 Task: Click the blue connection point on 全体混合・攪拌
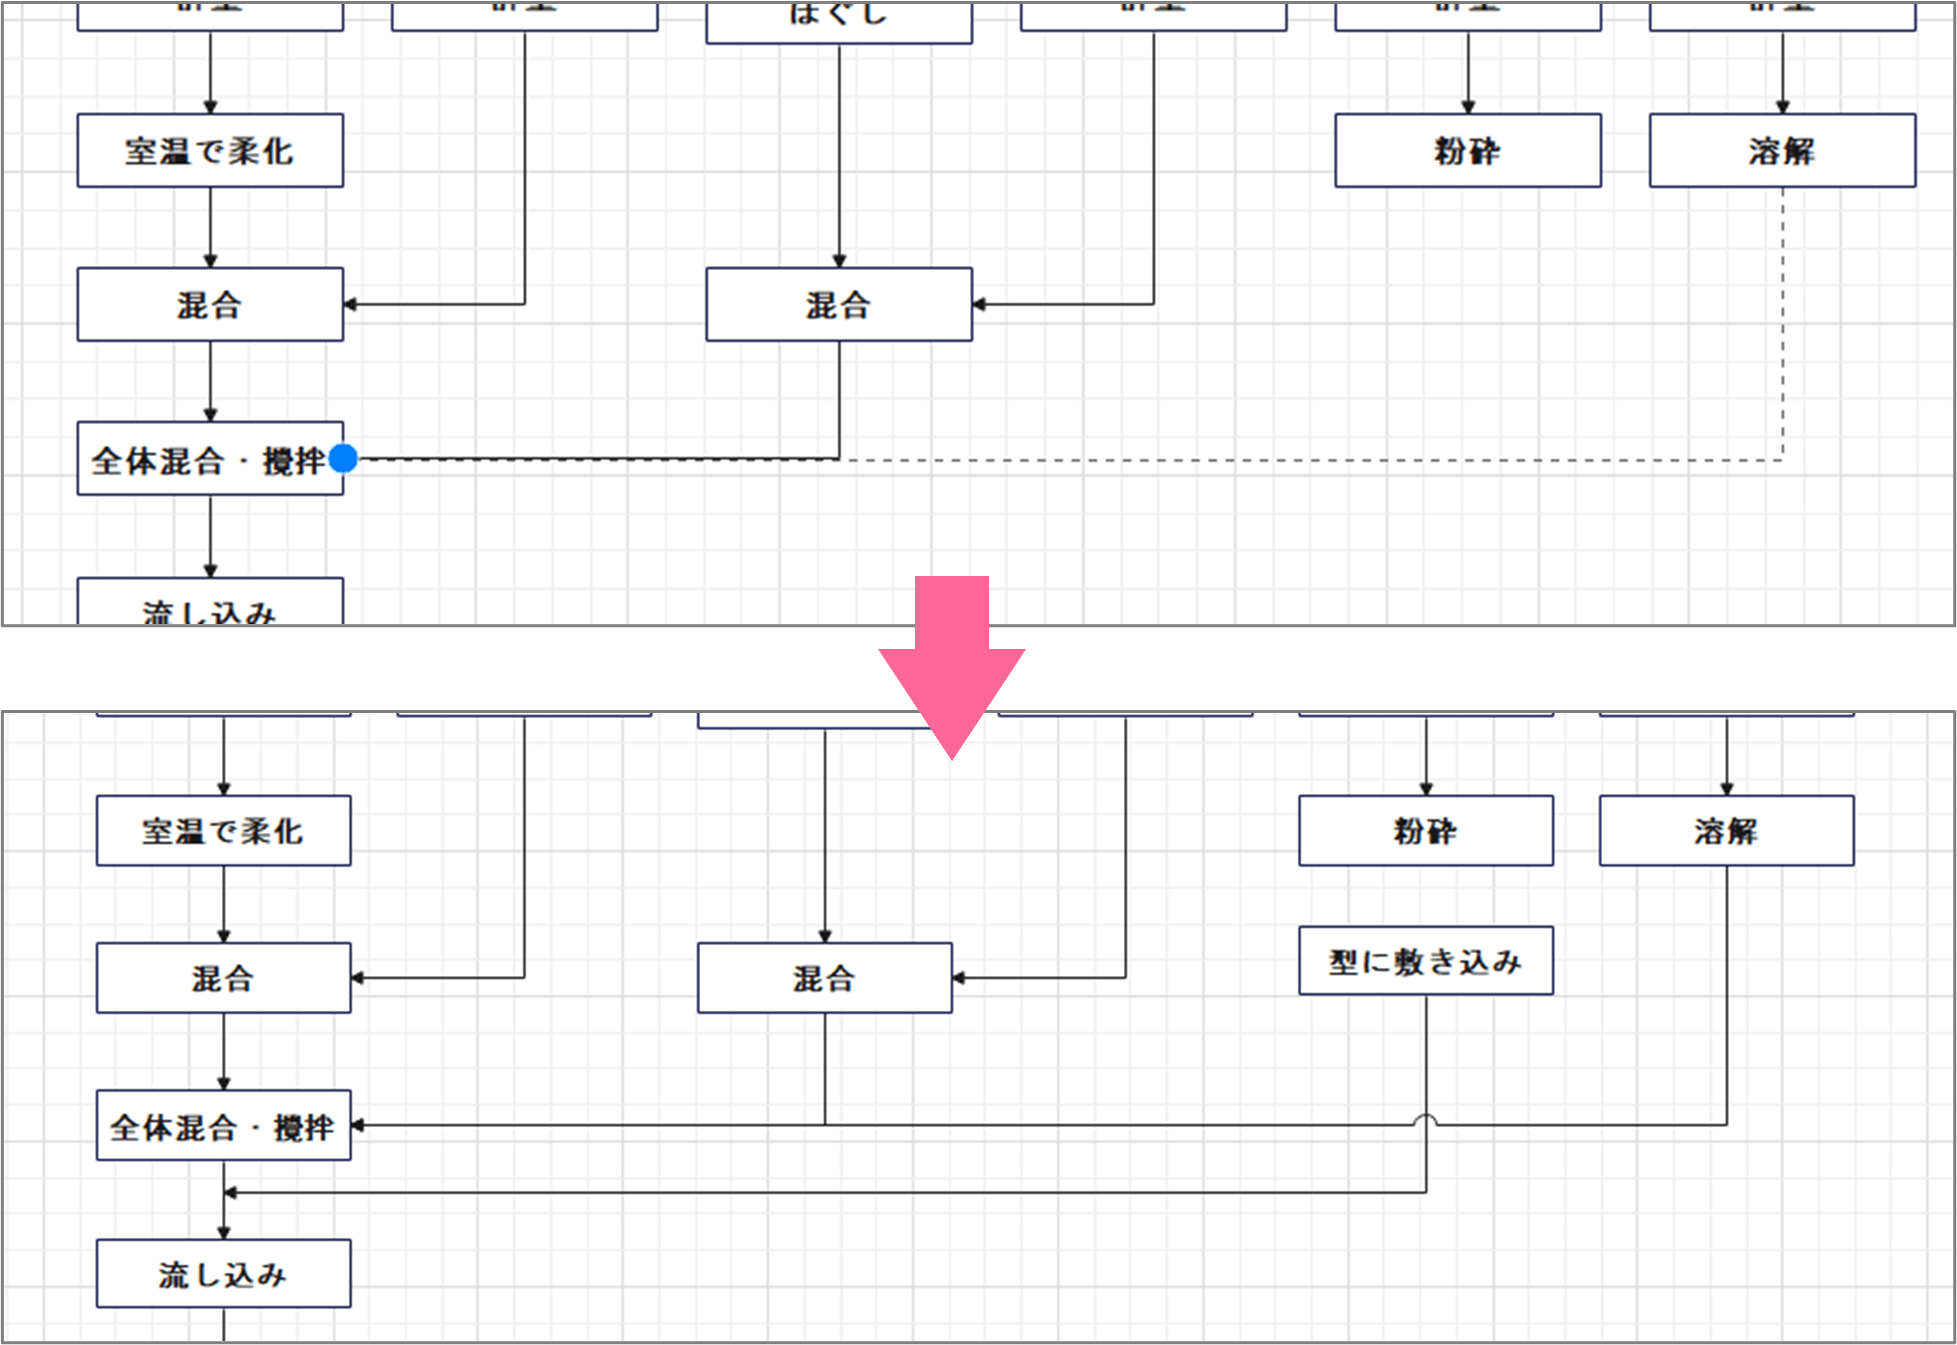click(x=343, y=459)
